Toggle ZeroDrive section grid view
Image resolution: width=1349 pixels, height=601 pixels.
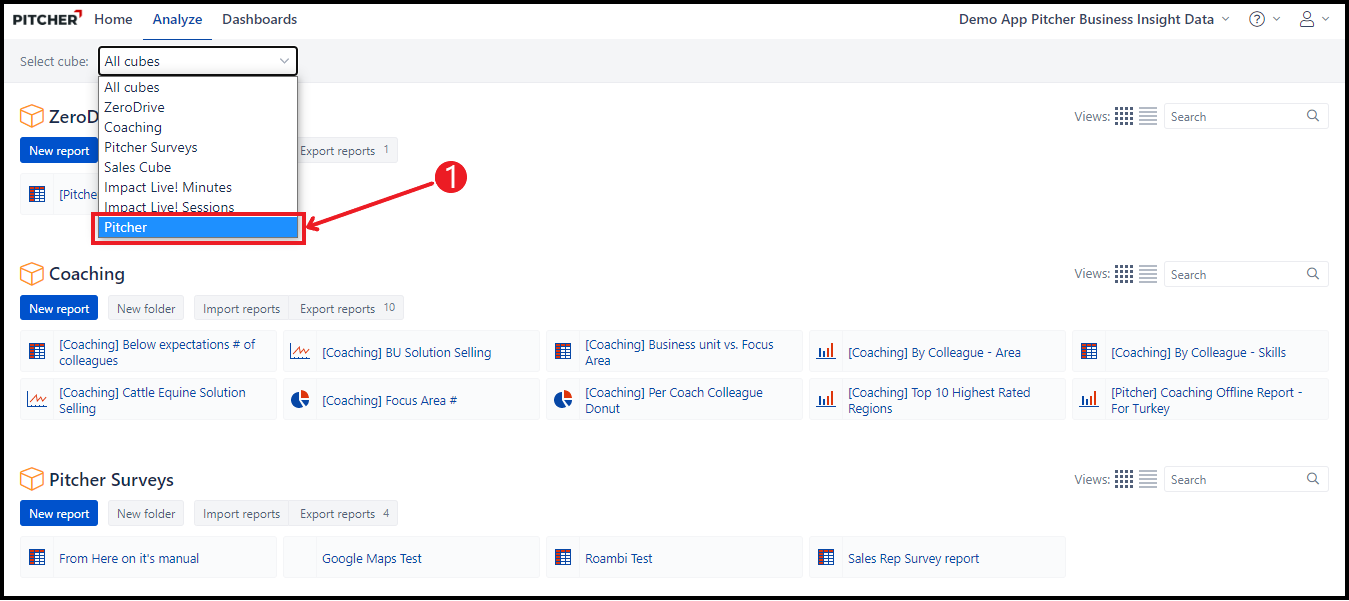pyautogui.click(x=1124, y=117)
